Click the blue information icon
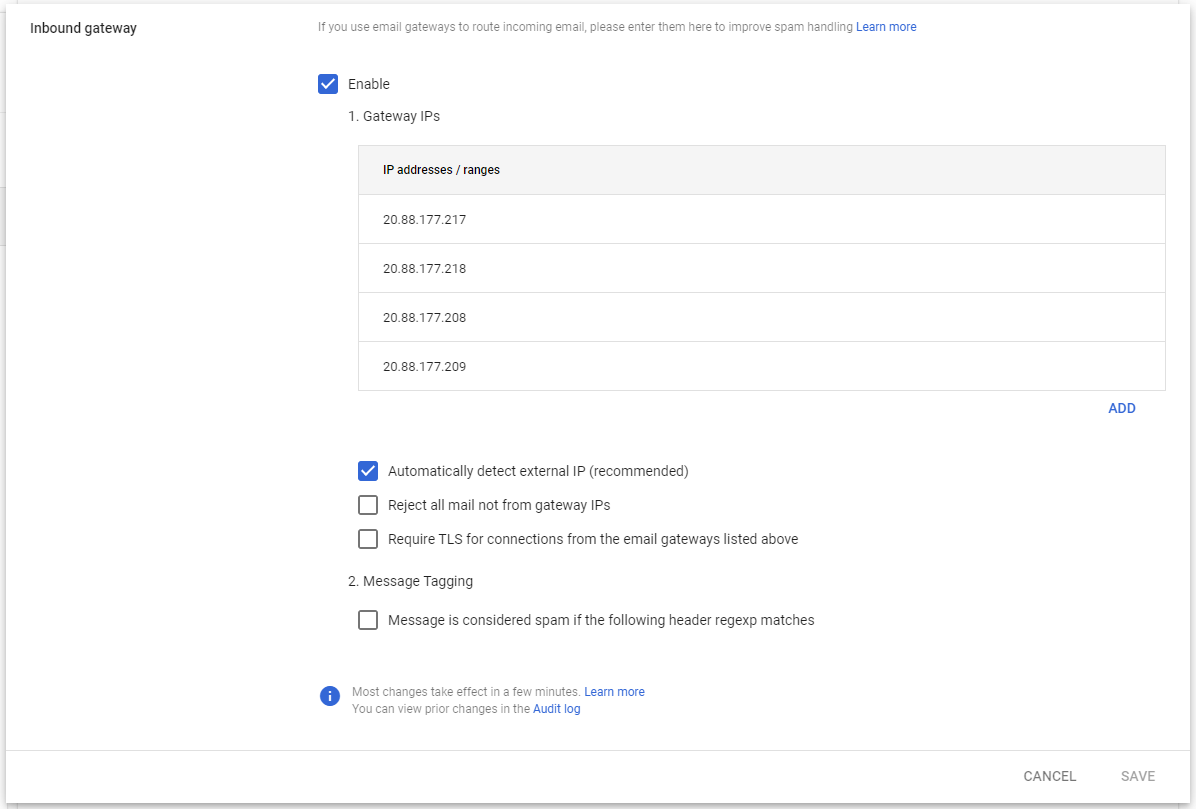 330,696
